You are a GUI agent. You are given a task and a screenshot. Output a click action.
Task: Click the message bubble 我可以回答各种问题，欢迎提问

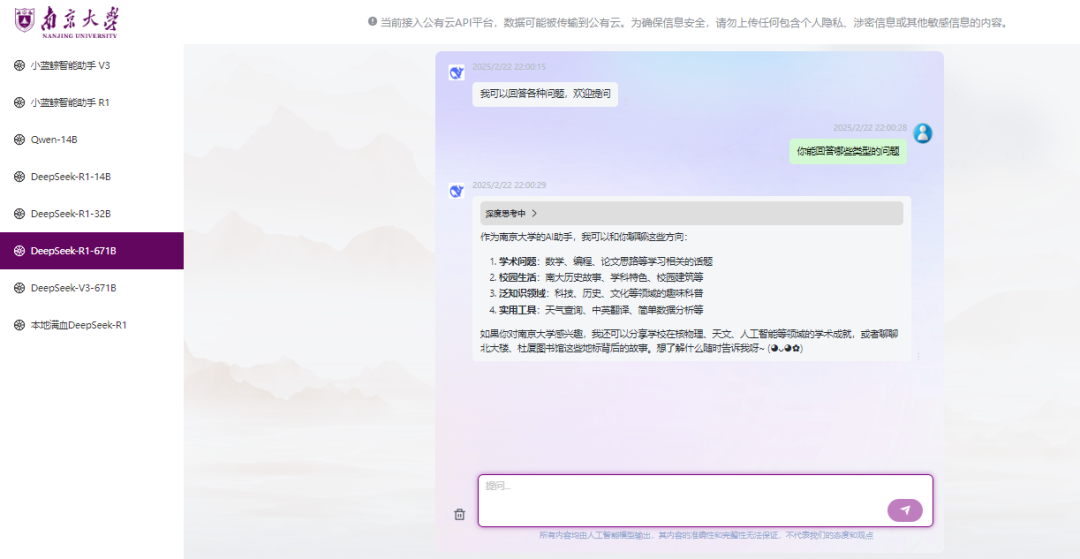pyautogui.click(x=545, y=93)
